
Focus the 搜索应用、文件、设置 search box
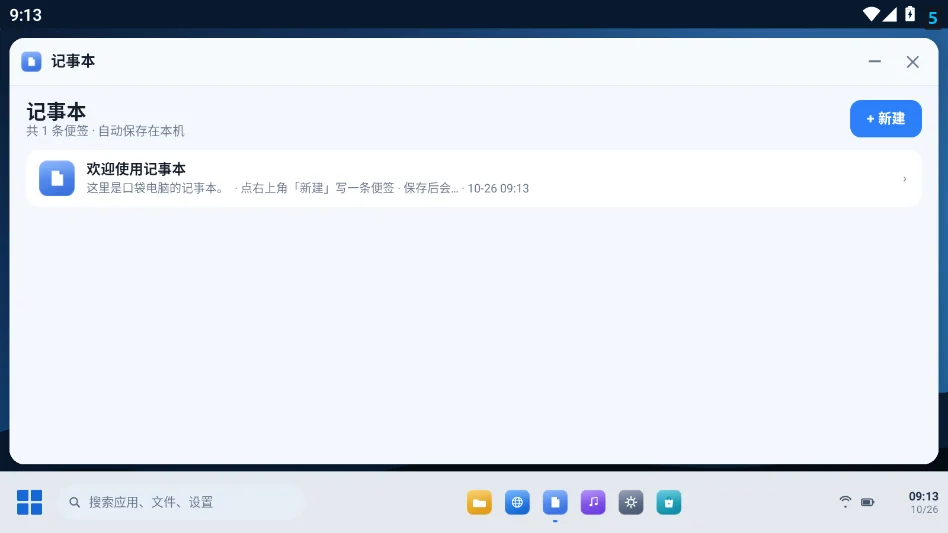(x=181, y=502)
